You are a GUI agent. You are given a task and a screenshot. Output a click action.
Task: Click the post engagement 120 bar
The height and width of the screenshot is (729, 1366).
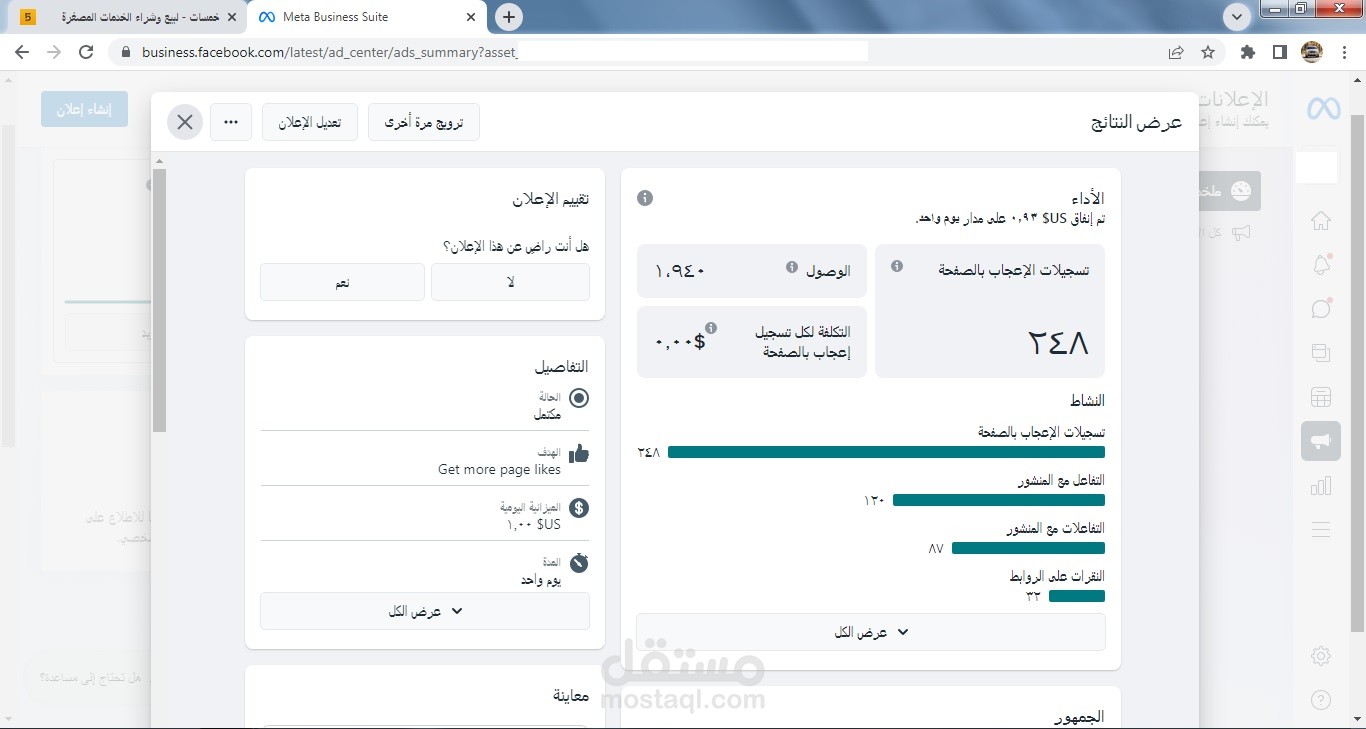999,500
